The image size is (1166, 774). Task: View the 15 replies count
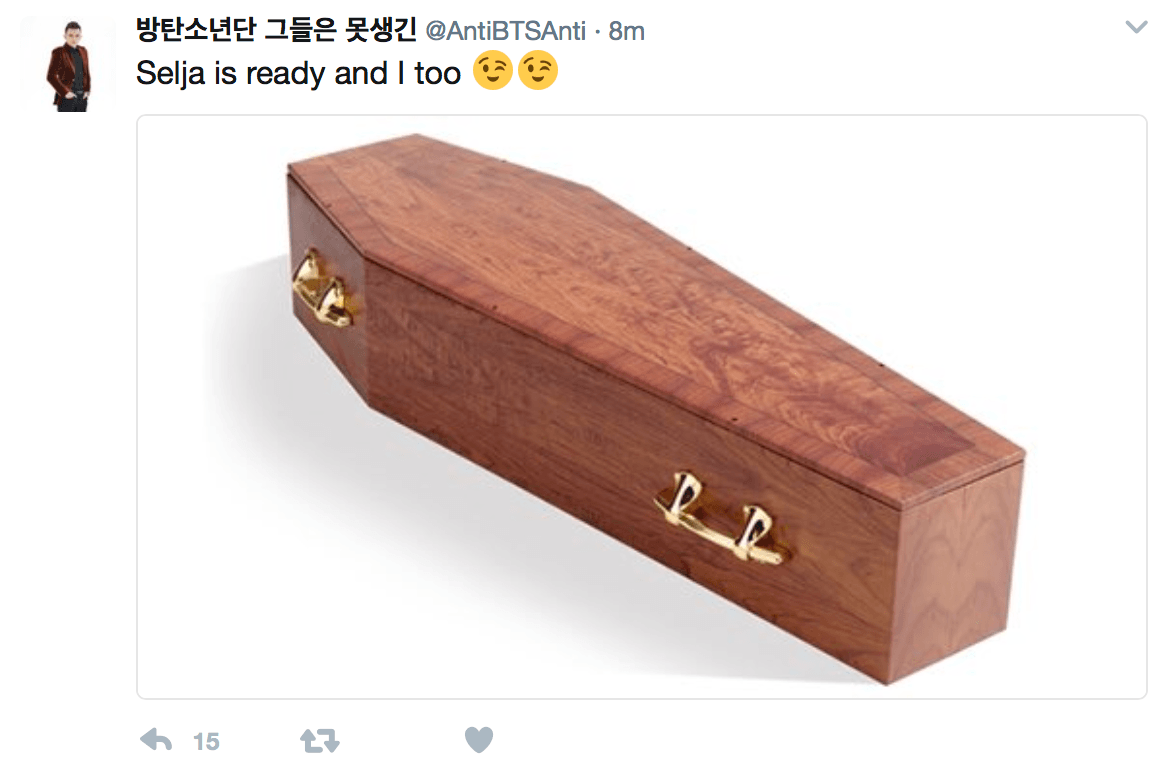(x=206, y=741)
